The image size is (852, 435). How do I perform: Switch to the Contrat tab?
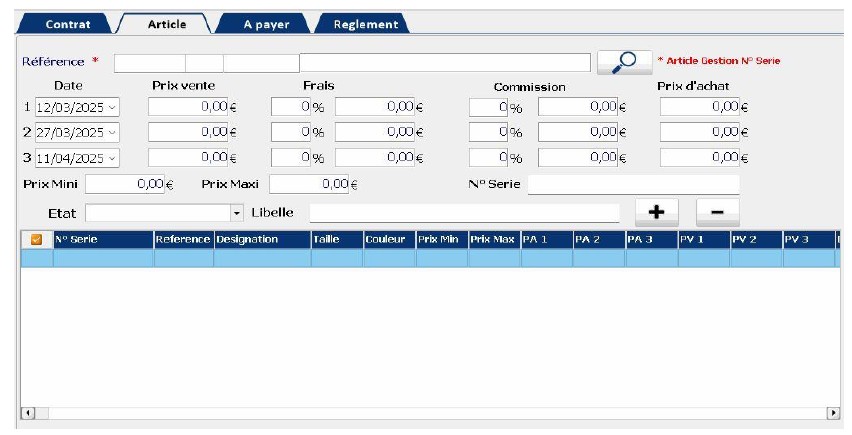point(67,24)
